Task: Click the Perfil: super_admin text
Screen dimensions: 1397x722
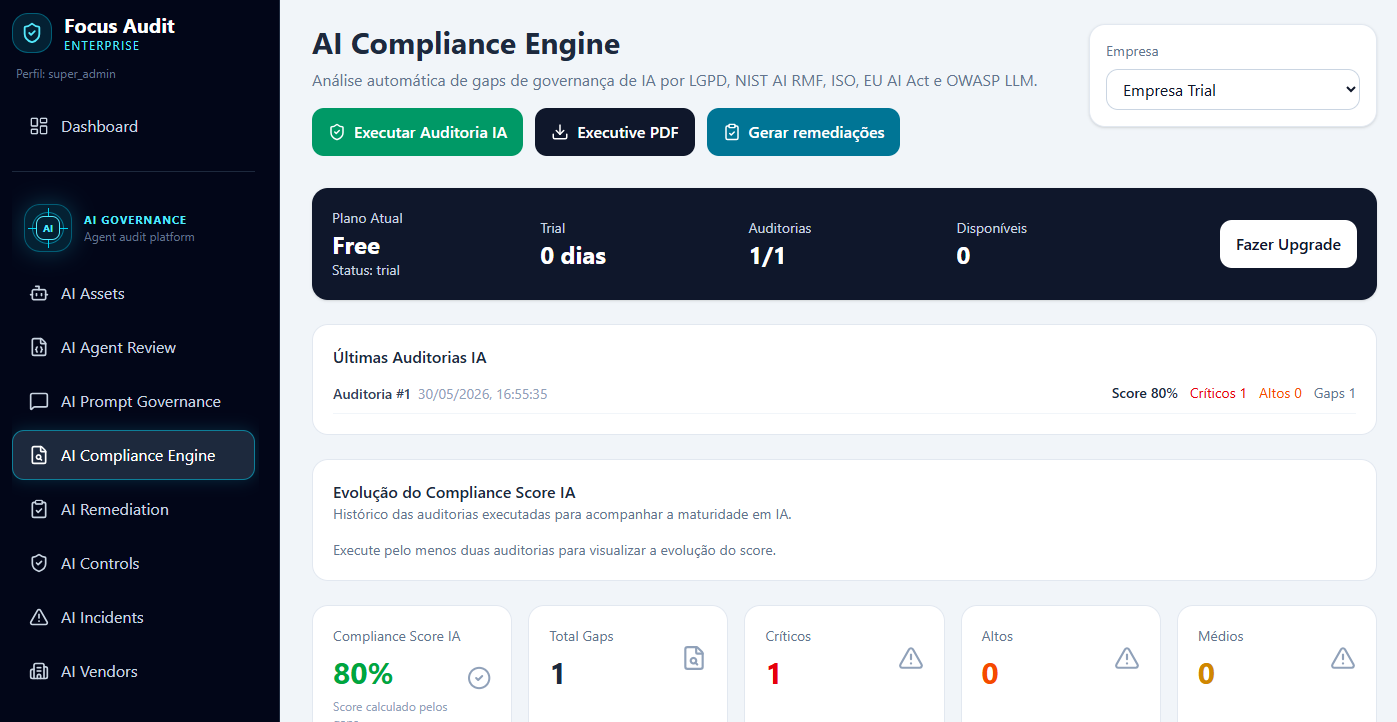Action: pyautogui.click(x=67, y=74)
